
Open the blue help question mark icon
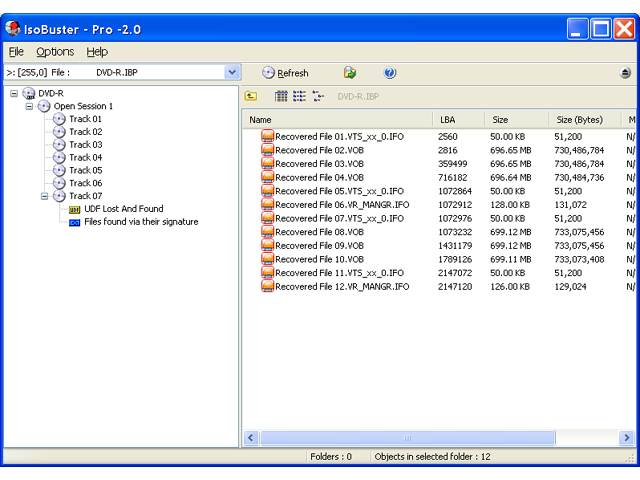point(389,73)
